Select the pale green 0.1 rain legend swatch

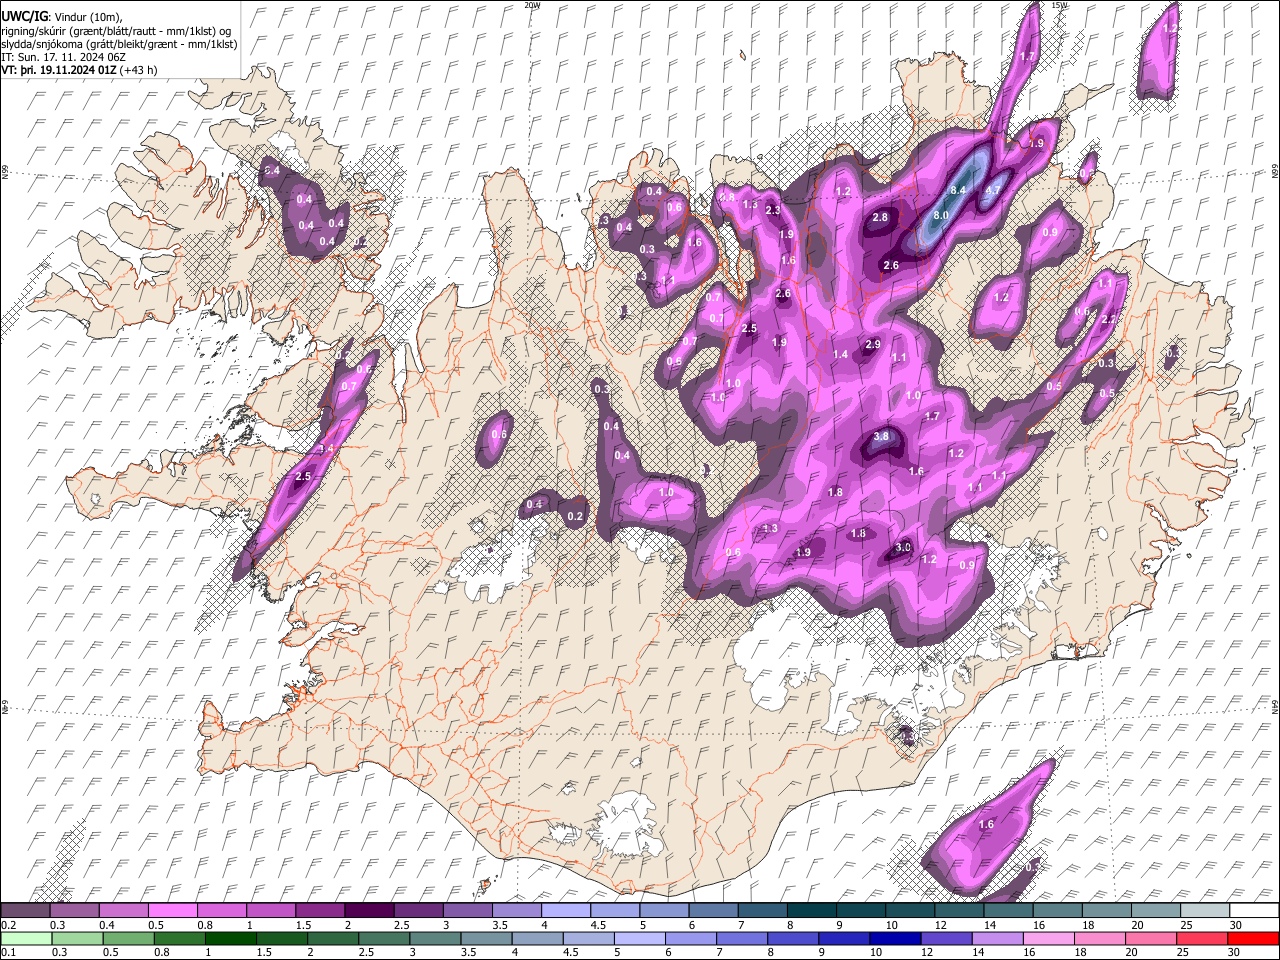(26, 938)
